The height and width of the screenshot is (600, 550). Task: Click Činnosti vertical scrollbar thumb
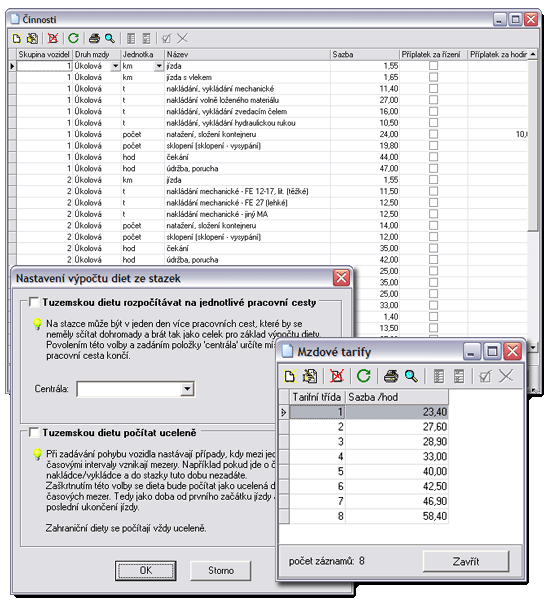click(532, 145)
